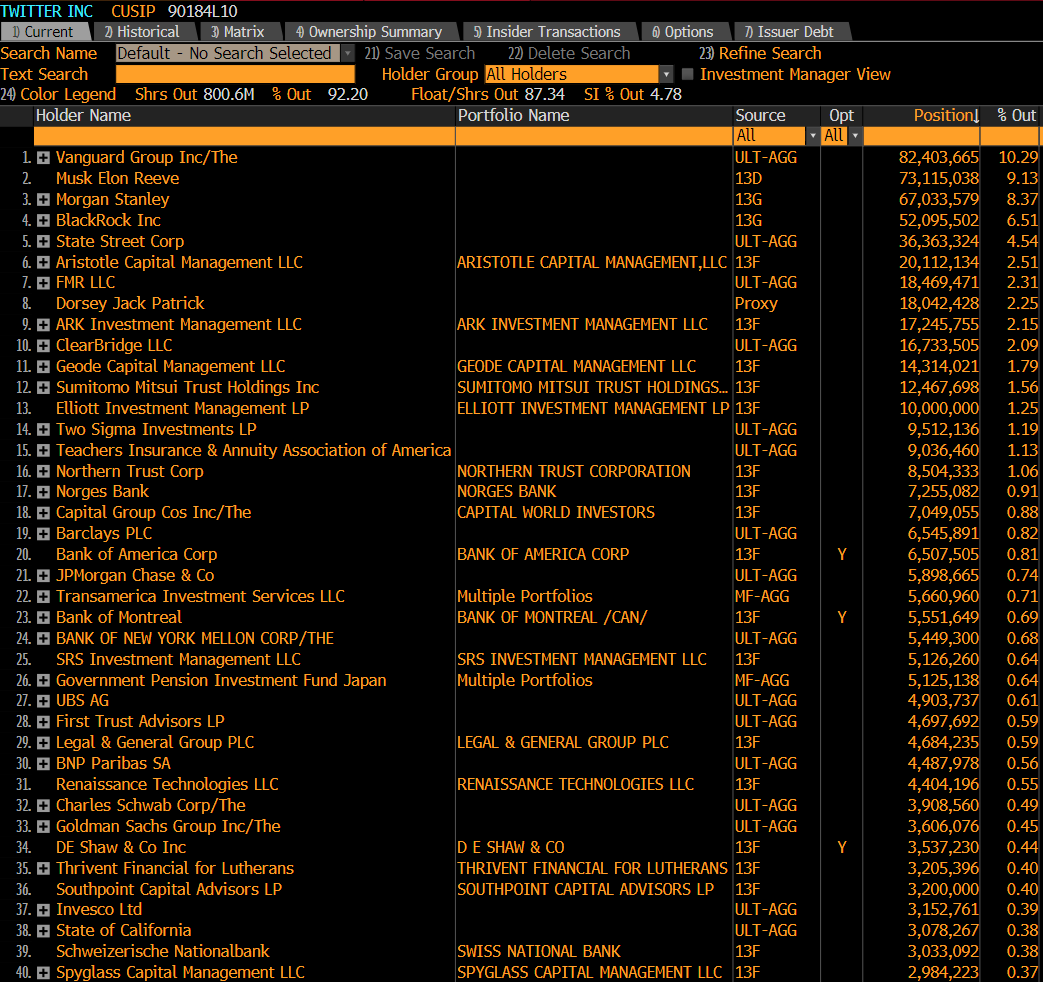Expand Invesco Ltd holder row
The width and height of the screenshot is (1043, 982).
click(43, 910)
